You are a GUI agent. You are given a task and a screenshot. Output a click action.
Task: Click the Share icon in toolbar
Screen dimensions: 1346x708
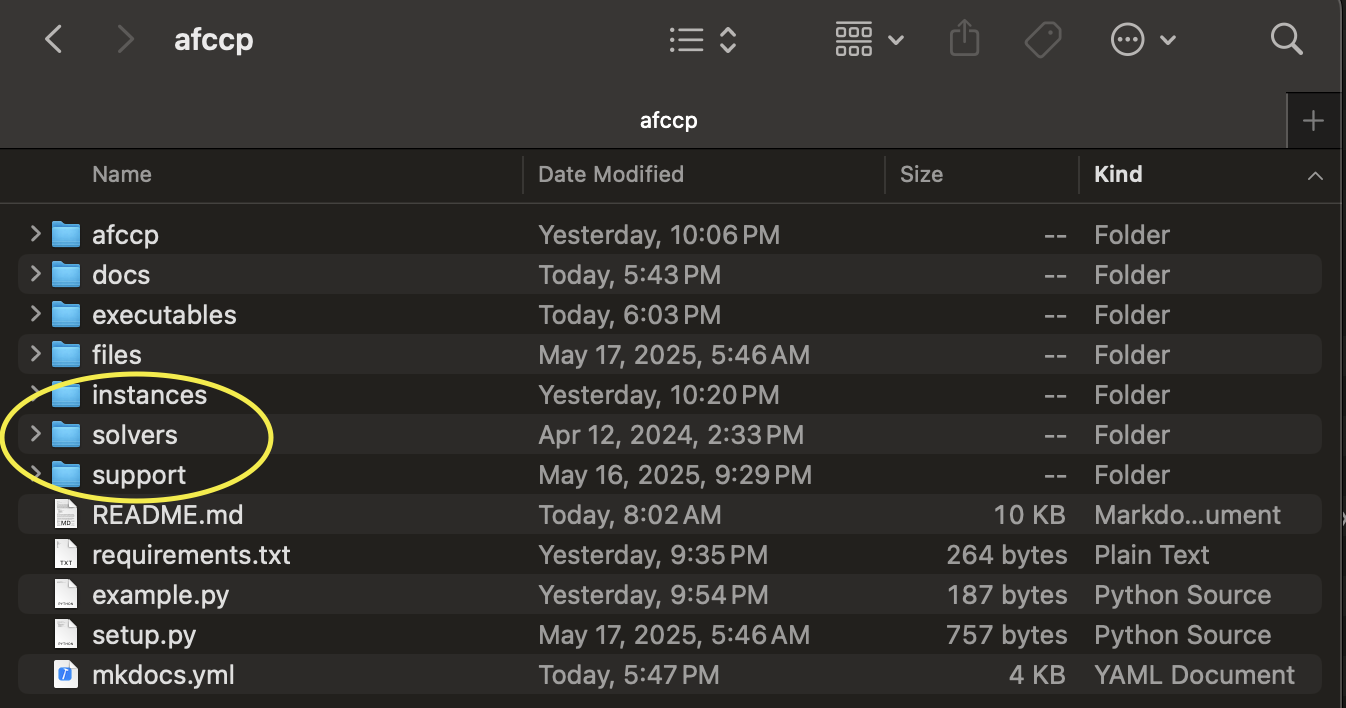tap(964, 40)
